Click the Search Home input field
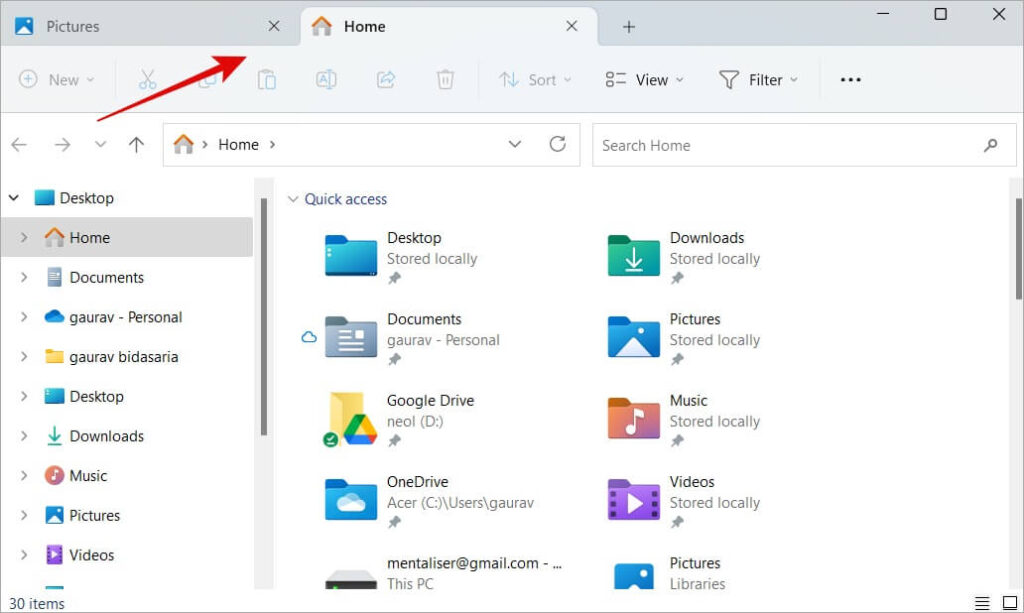Screen dimensions: 1024x613 (x=804, y=145)
